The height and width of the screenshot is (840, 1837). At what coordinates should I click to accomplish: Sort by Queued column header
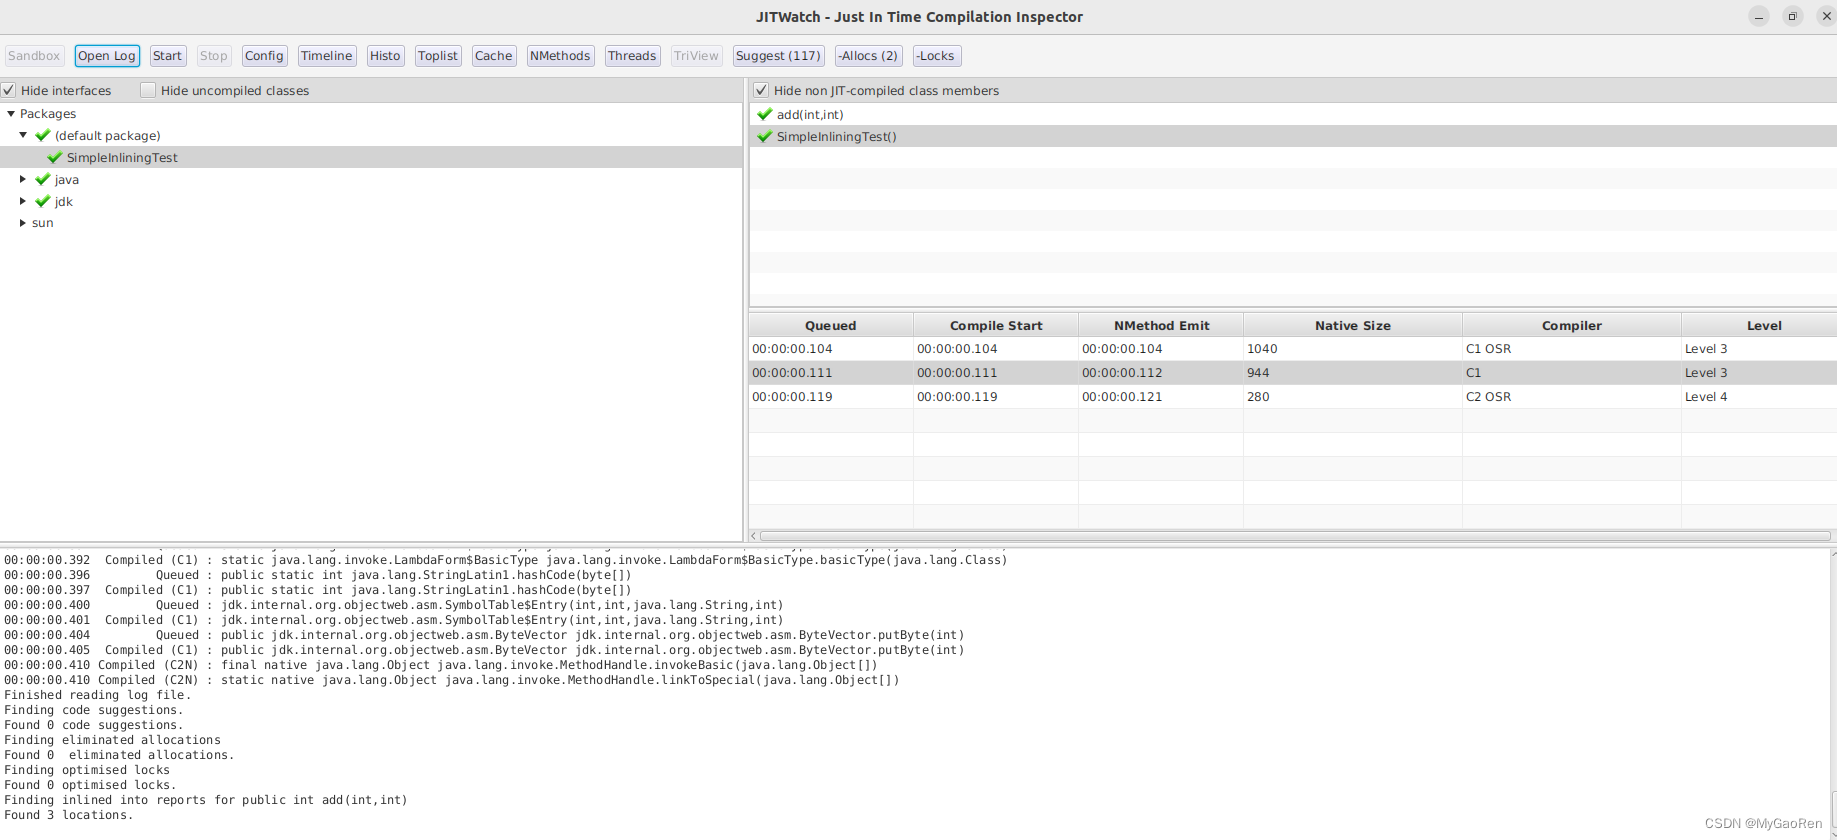831,325
